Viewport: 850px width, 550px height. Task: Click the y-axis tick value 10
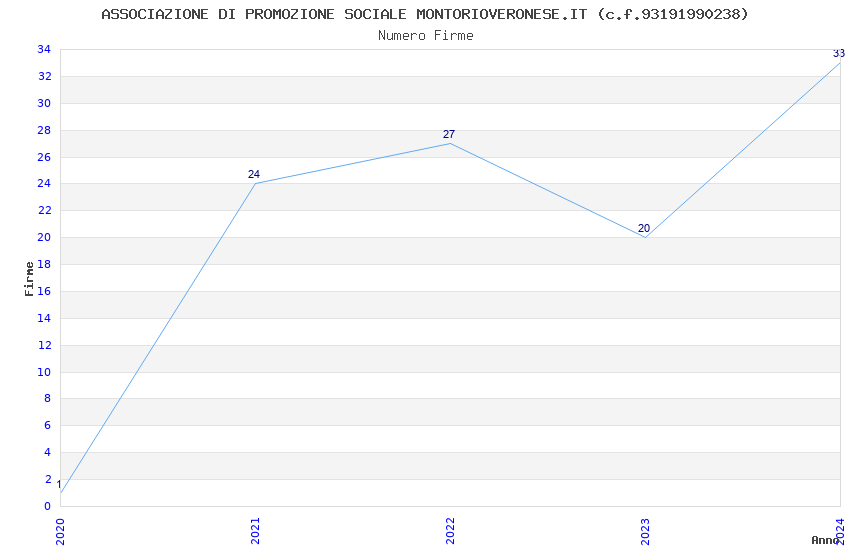pyautogui.click(x=44, y=372)
